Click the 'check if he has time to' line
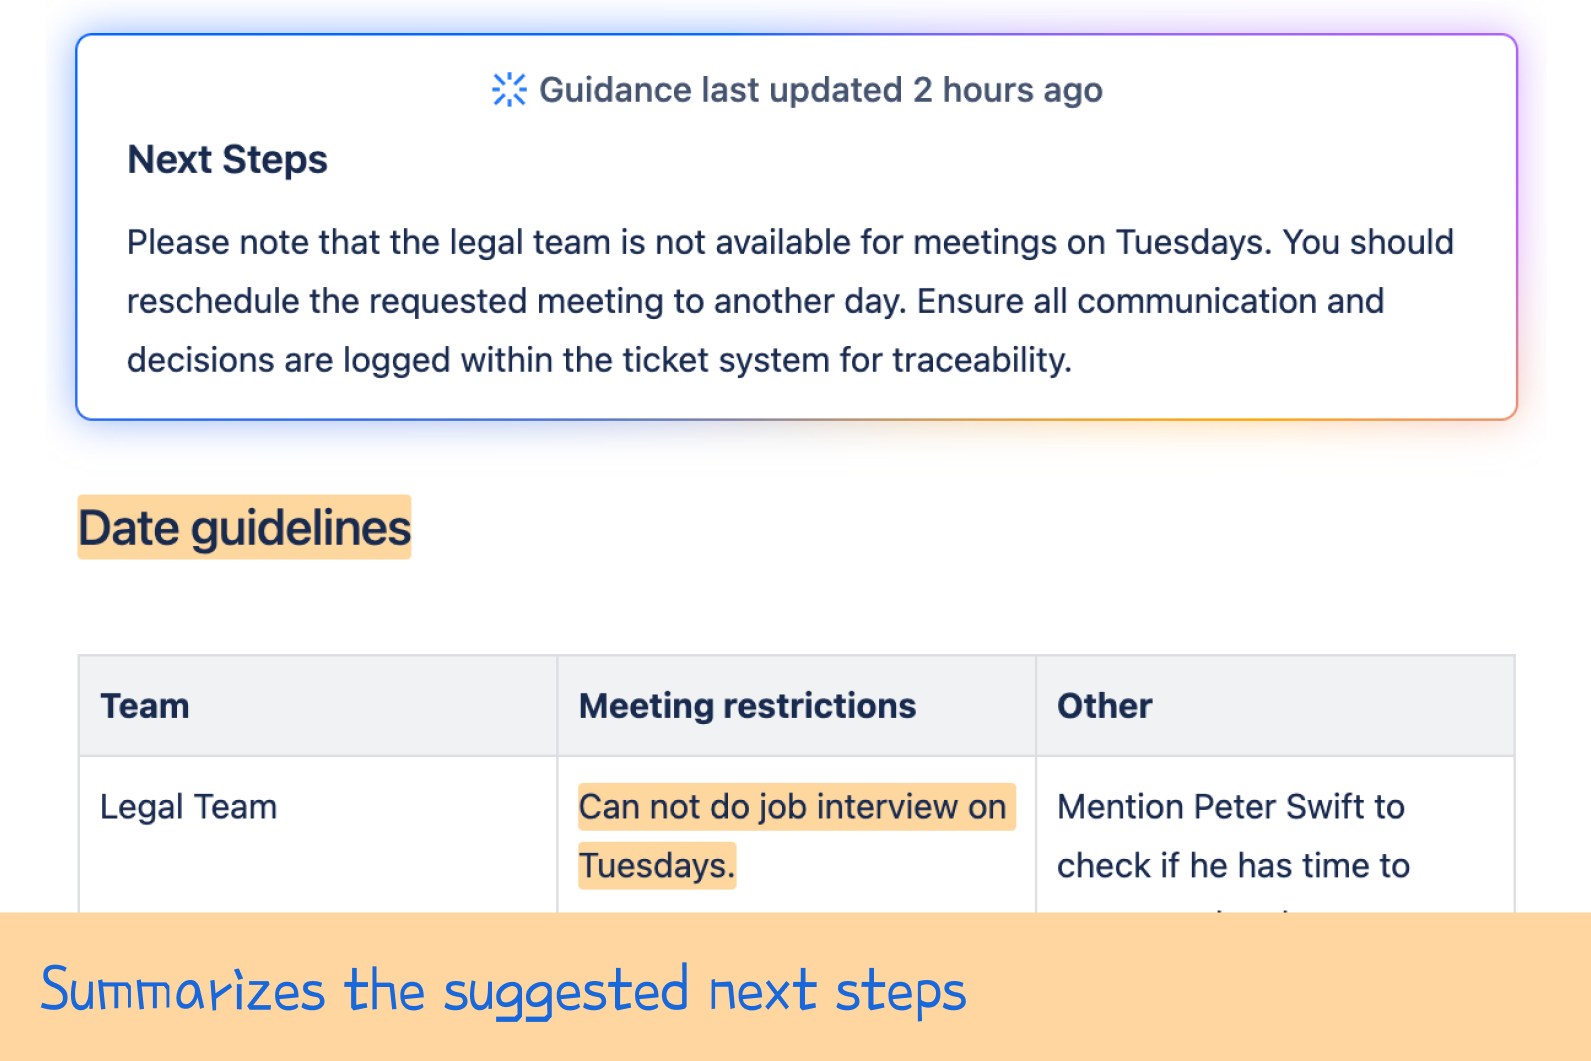Screen dimensions: 1591x1061 [x=1233, y=865]
